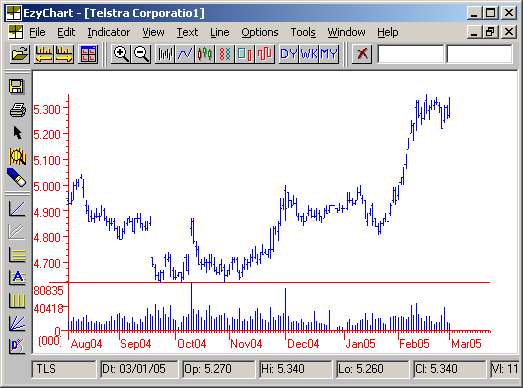523x388 pixels.
Task: Open the Options menu
Action: click(x=259, y=32)
